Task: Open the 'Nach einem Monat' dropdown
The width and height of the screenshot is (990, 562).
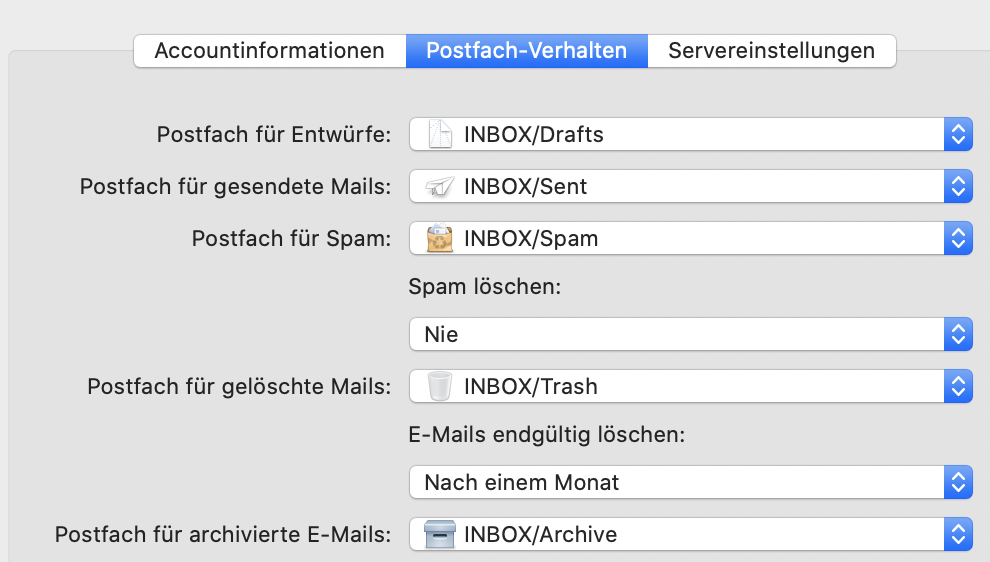Action: tap(690, 482)
